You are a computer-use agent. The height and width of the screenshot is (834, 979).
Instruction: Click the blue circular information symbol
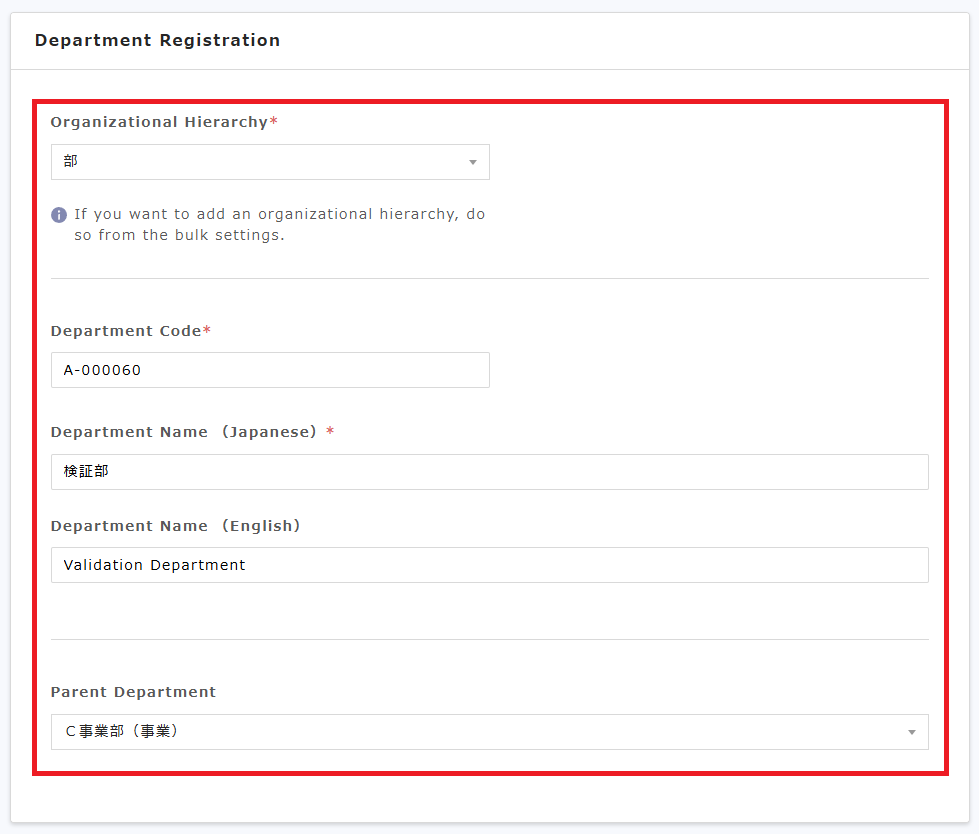[x=58, y=213]
